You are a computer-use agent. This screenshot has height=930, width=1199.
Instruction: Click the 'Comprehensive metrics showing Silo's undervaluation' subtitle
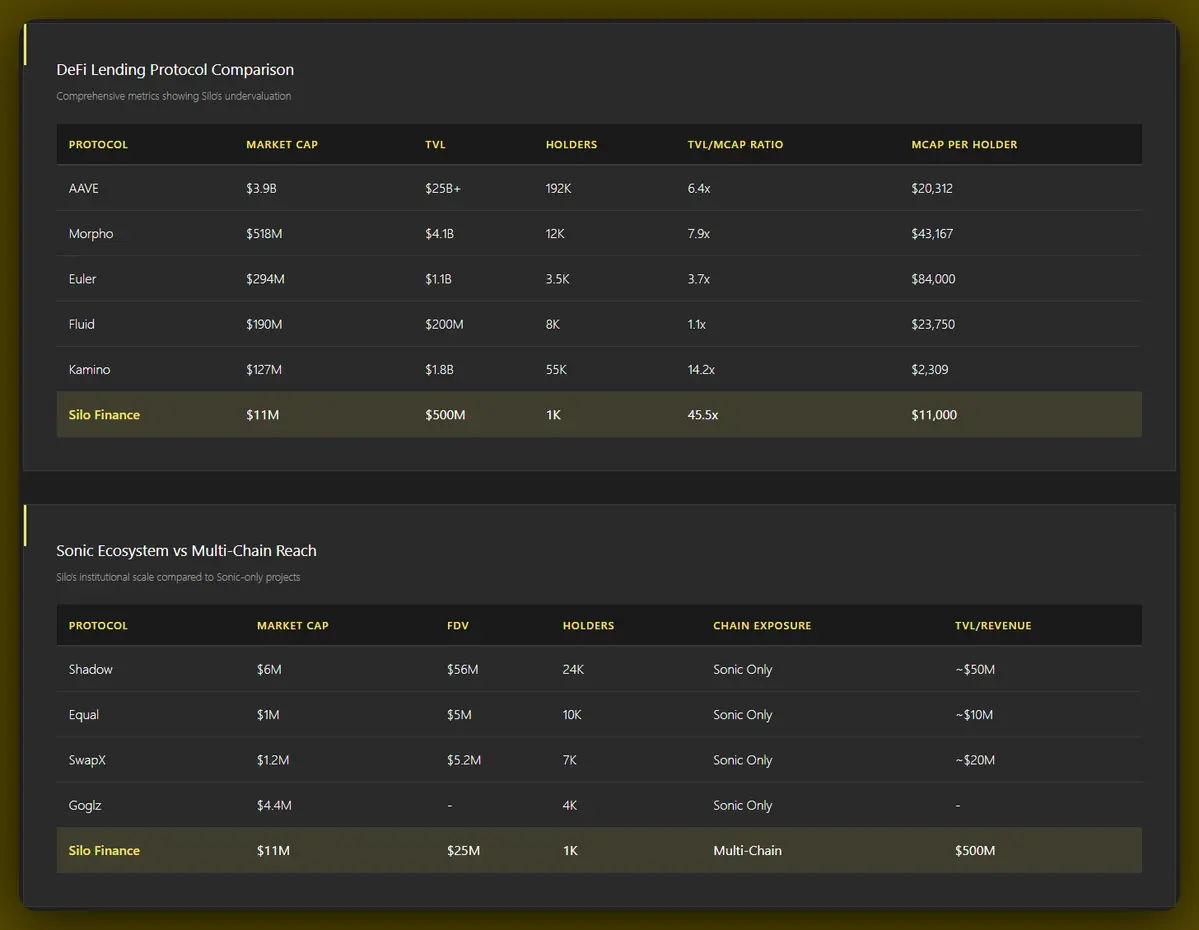(174, 96)
